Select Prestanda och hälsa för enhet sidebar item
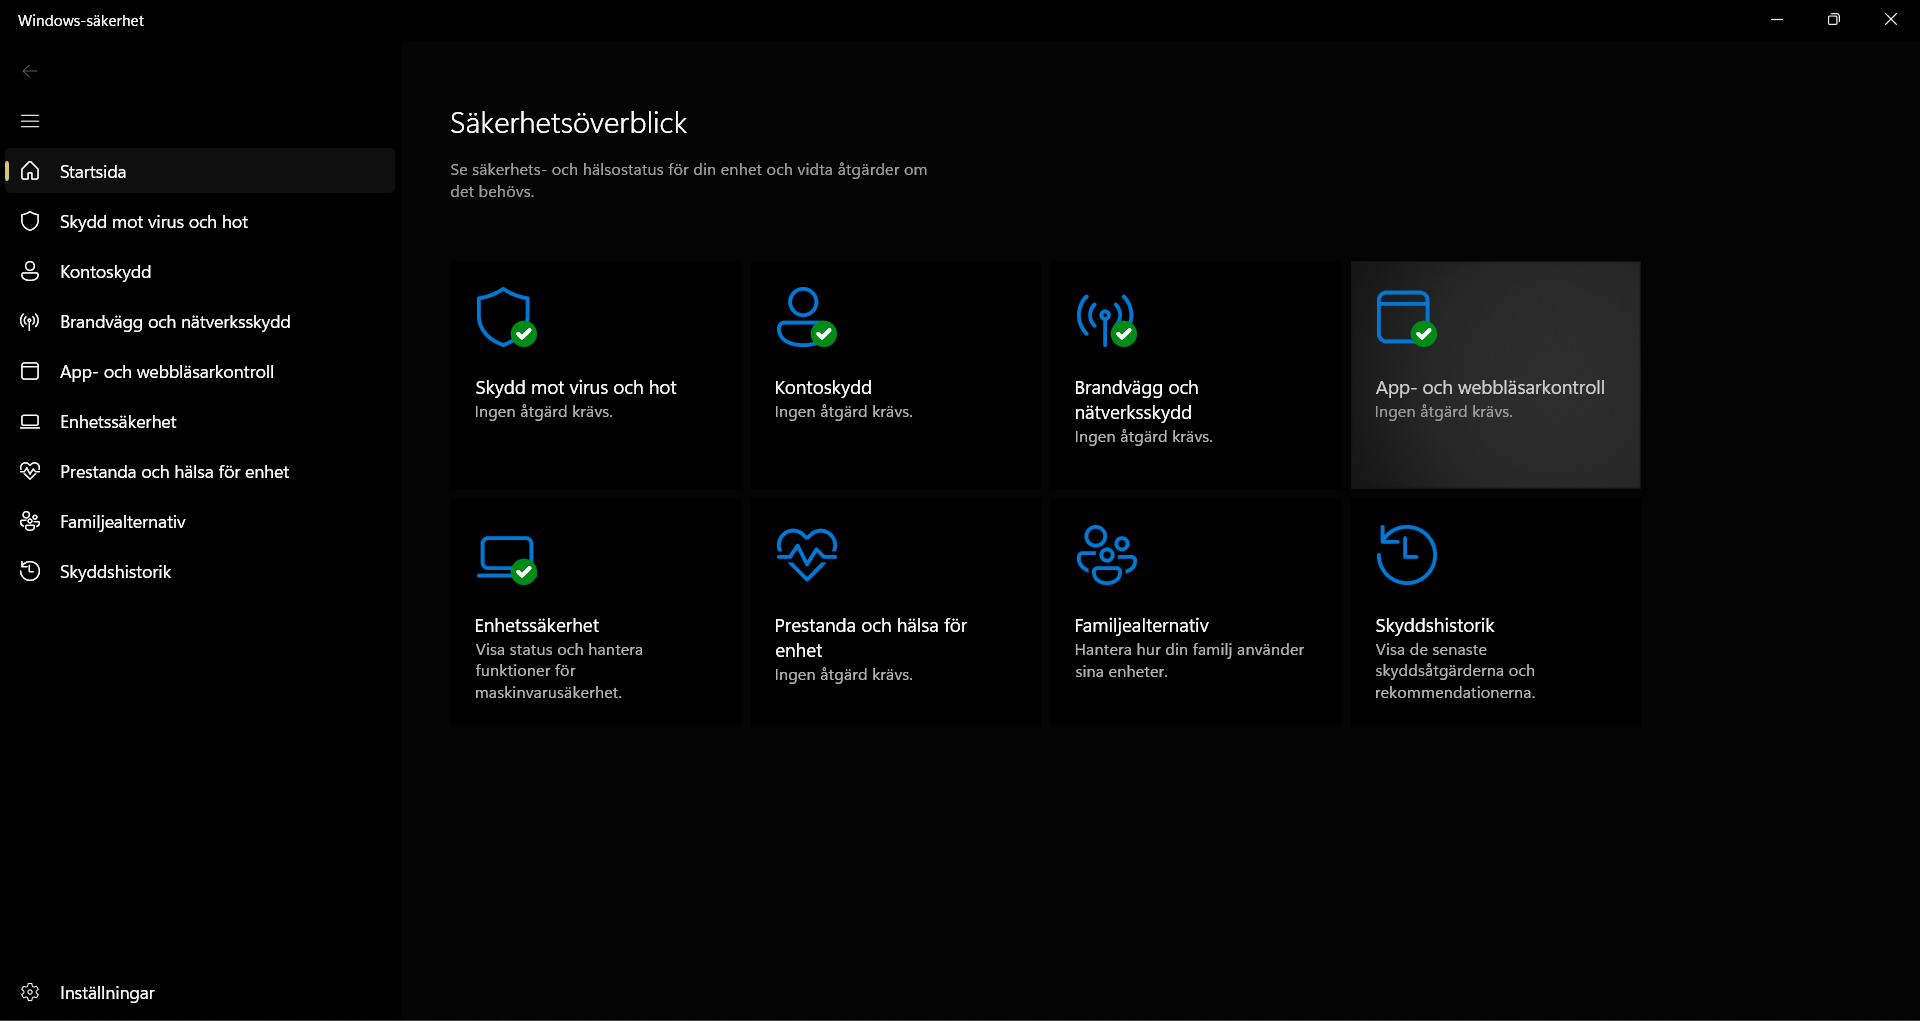 click(174, 471)
